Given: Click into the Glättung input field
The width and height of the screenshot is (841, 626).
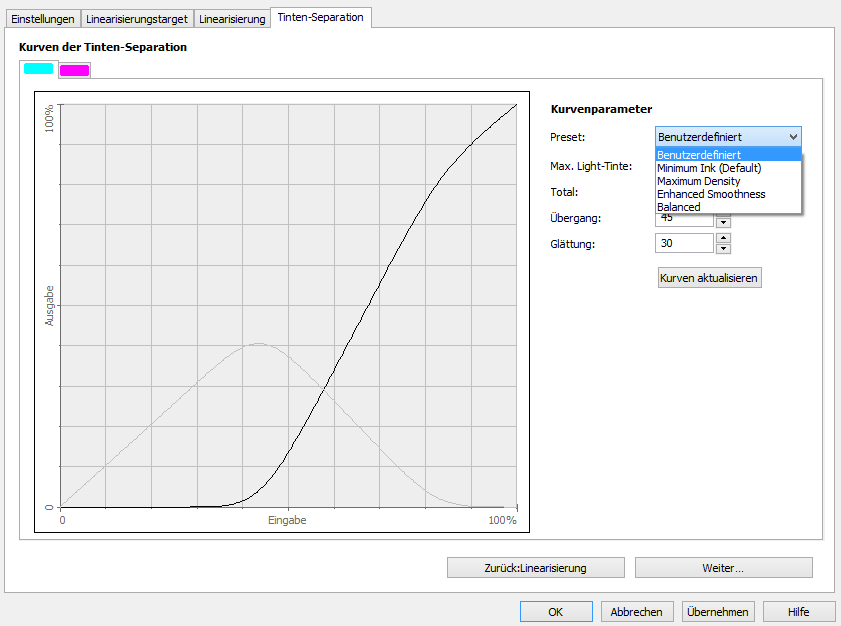Looking at the screenshot, I should point(684,243).
